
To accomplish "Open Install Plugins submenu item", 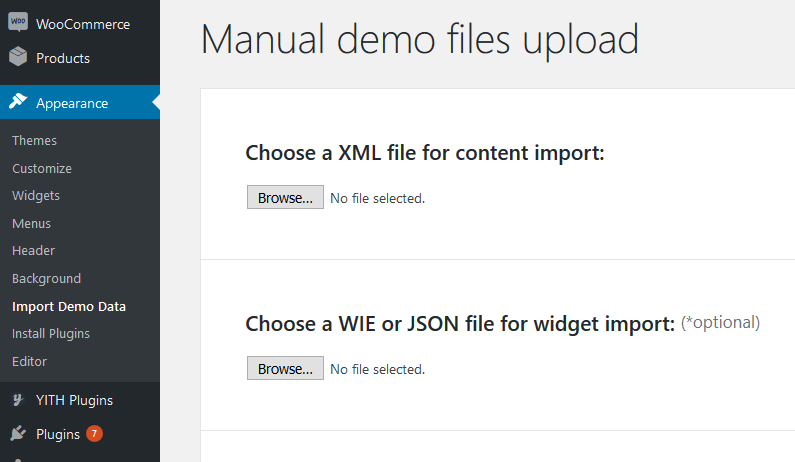I will point(51,334).
